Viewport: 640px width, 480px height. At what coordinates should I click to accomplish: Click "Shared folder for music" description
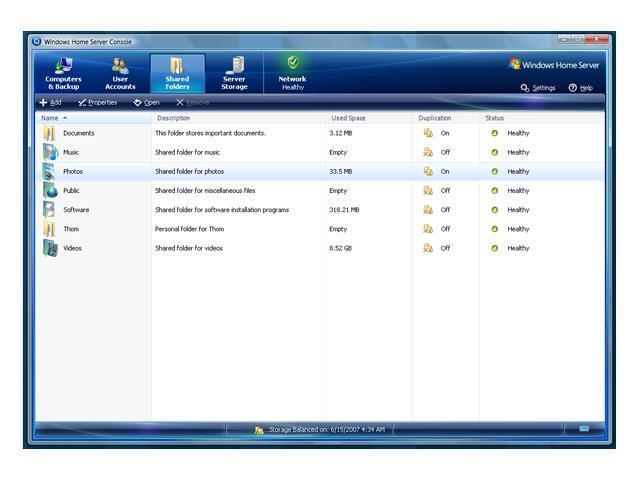pos(188,152)
